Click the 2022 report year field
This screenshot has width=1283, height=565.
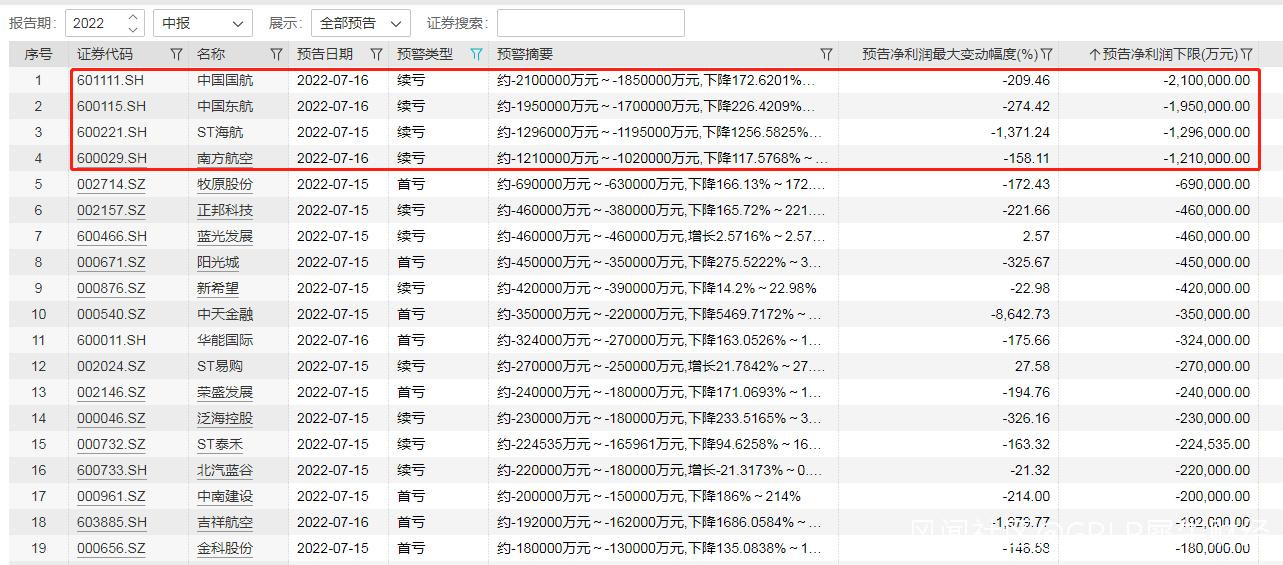tap(96, 23)
